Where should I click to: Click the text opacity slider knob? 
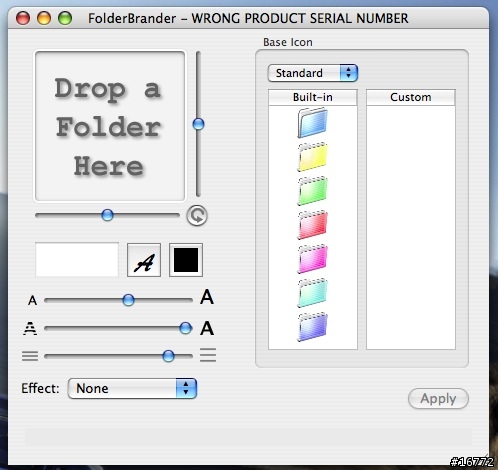pos(186,328)
